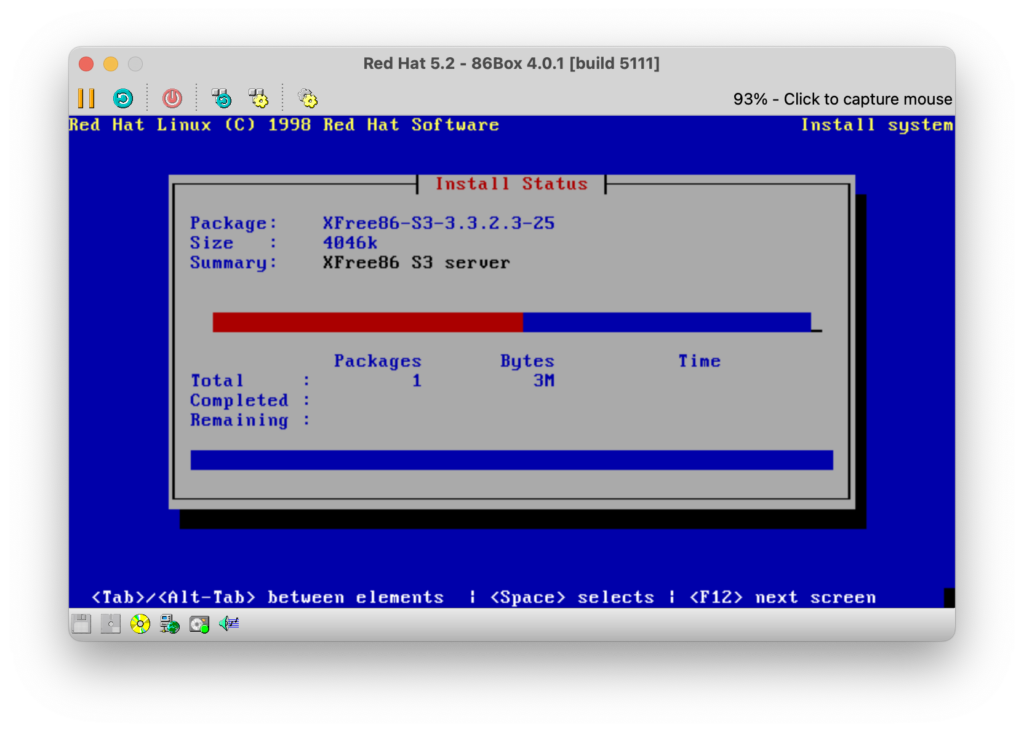The image size is (1024, 732).
Task: Click the 'Time' column header
Action: pos(699,361)
